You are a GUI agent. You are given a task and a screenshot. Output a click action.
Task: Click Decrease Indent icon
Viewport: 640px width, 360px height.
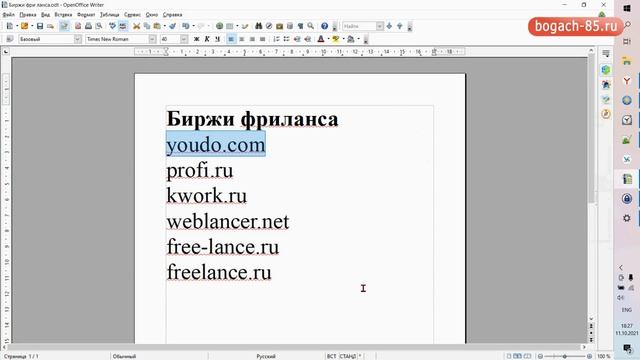(297, 39)
